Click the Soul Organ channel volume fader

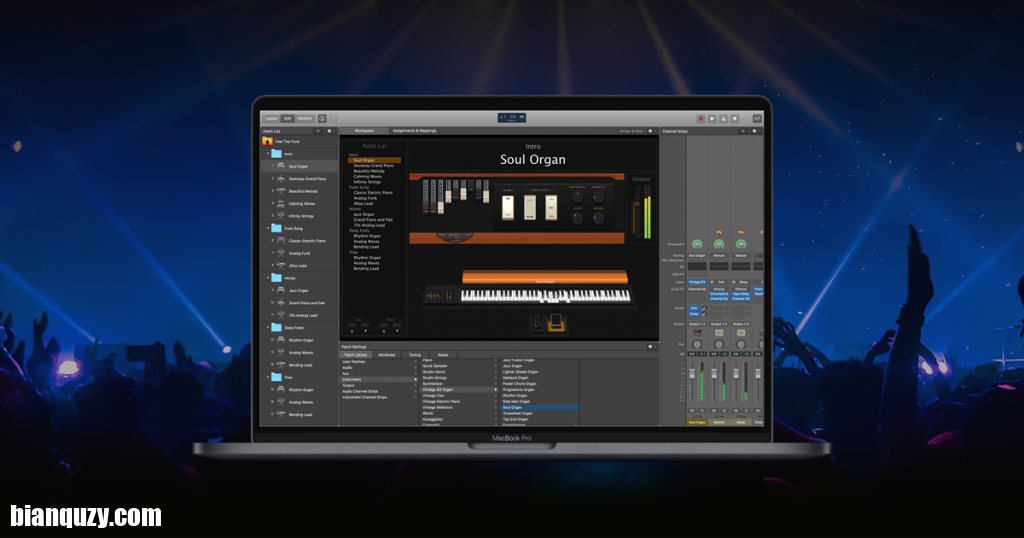coord(692,374)
